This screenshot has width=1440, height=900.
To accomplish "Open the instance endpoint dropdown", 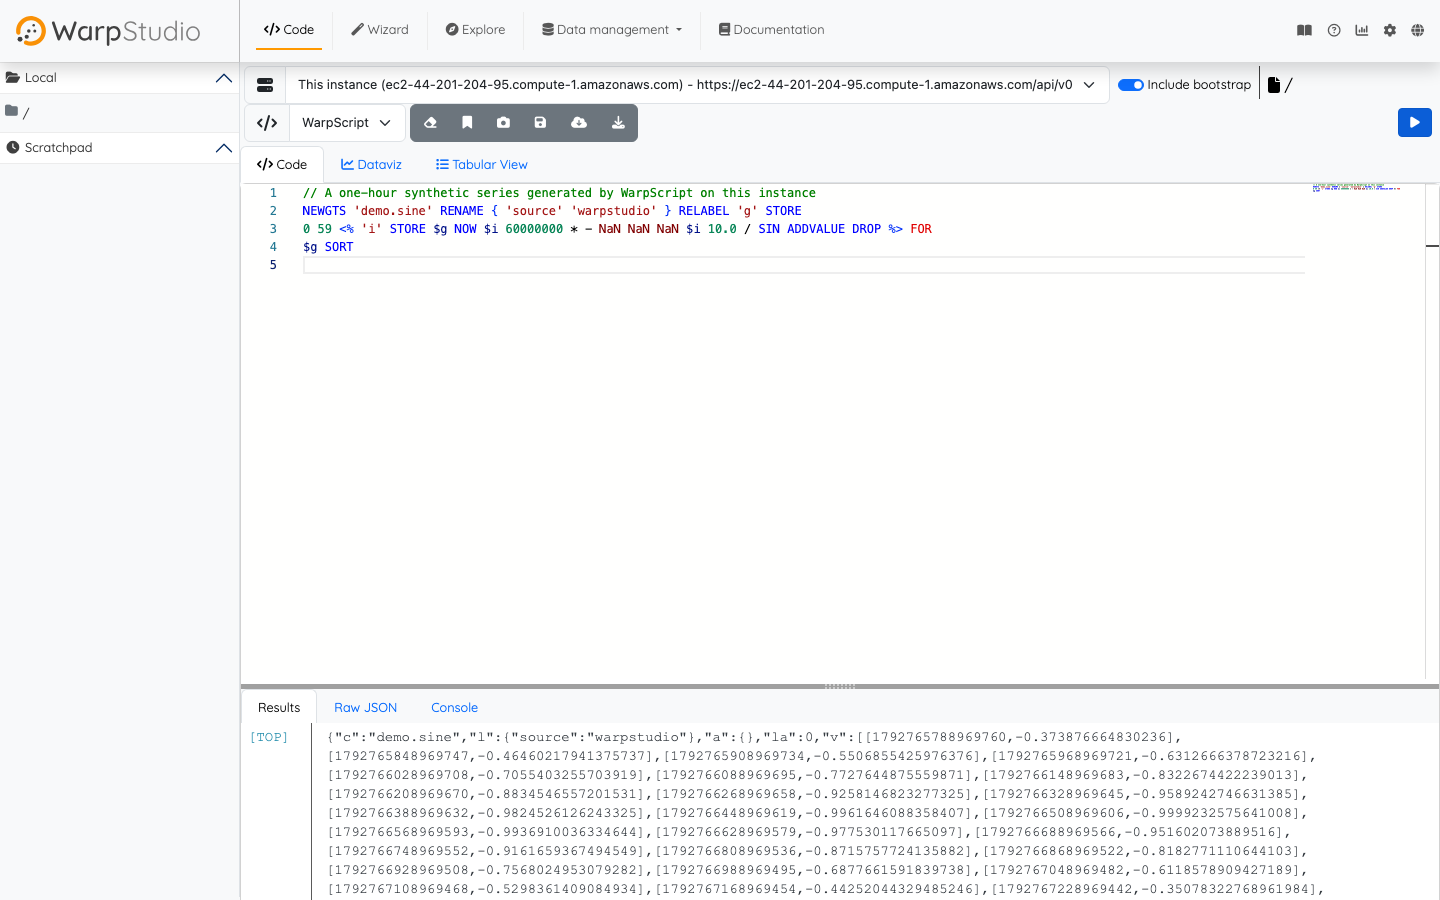I will click(x=697, y=85).
